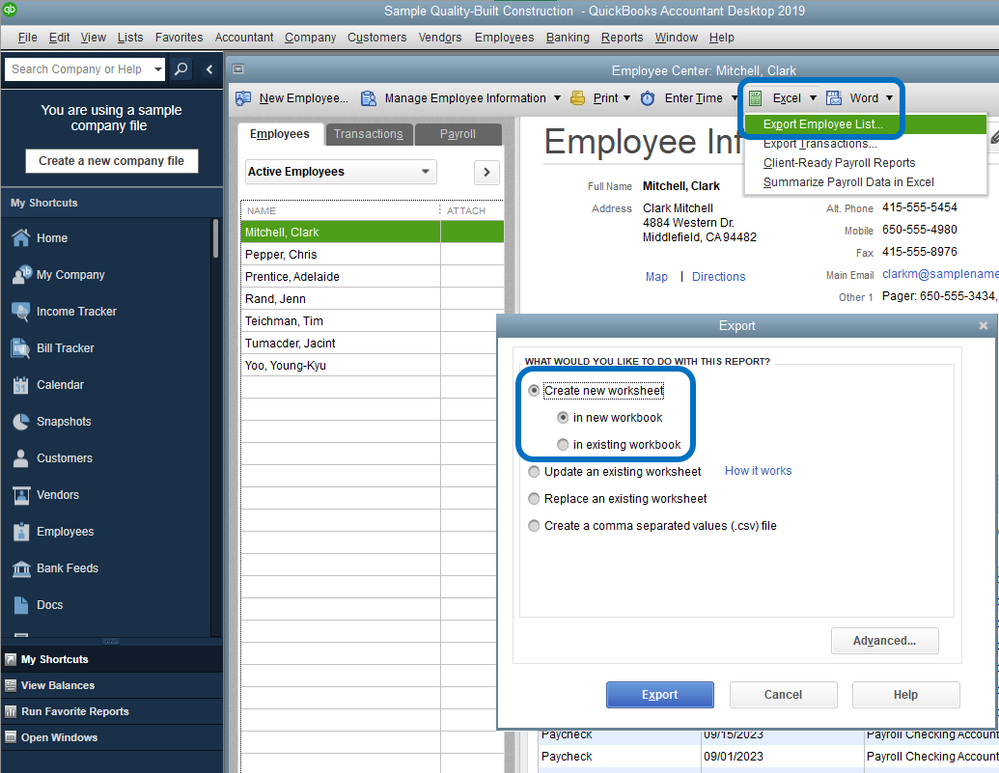The image size is (999, 773).
Task: Select My Shortcuts at sidebar bottom
Action: (112, 660)
